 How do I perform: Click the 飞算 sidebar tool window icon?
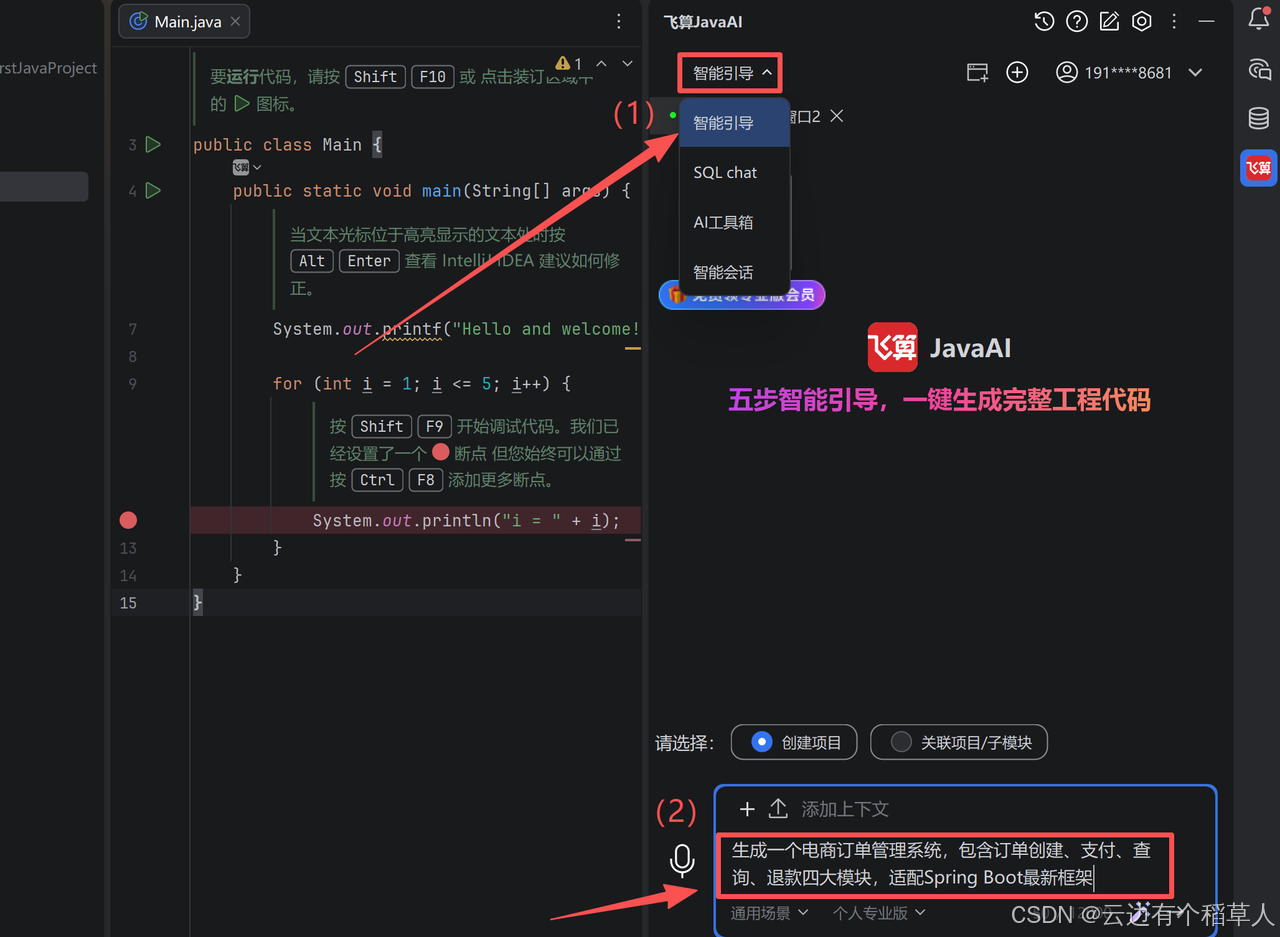pos(1259,168)
